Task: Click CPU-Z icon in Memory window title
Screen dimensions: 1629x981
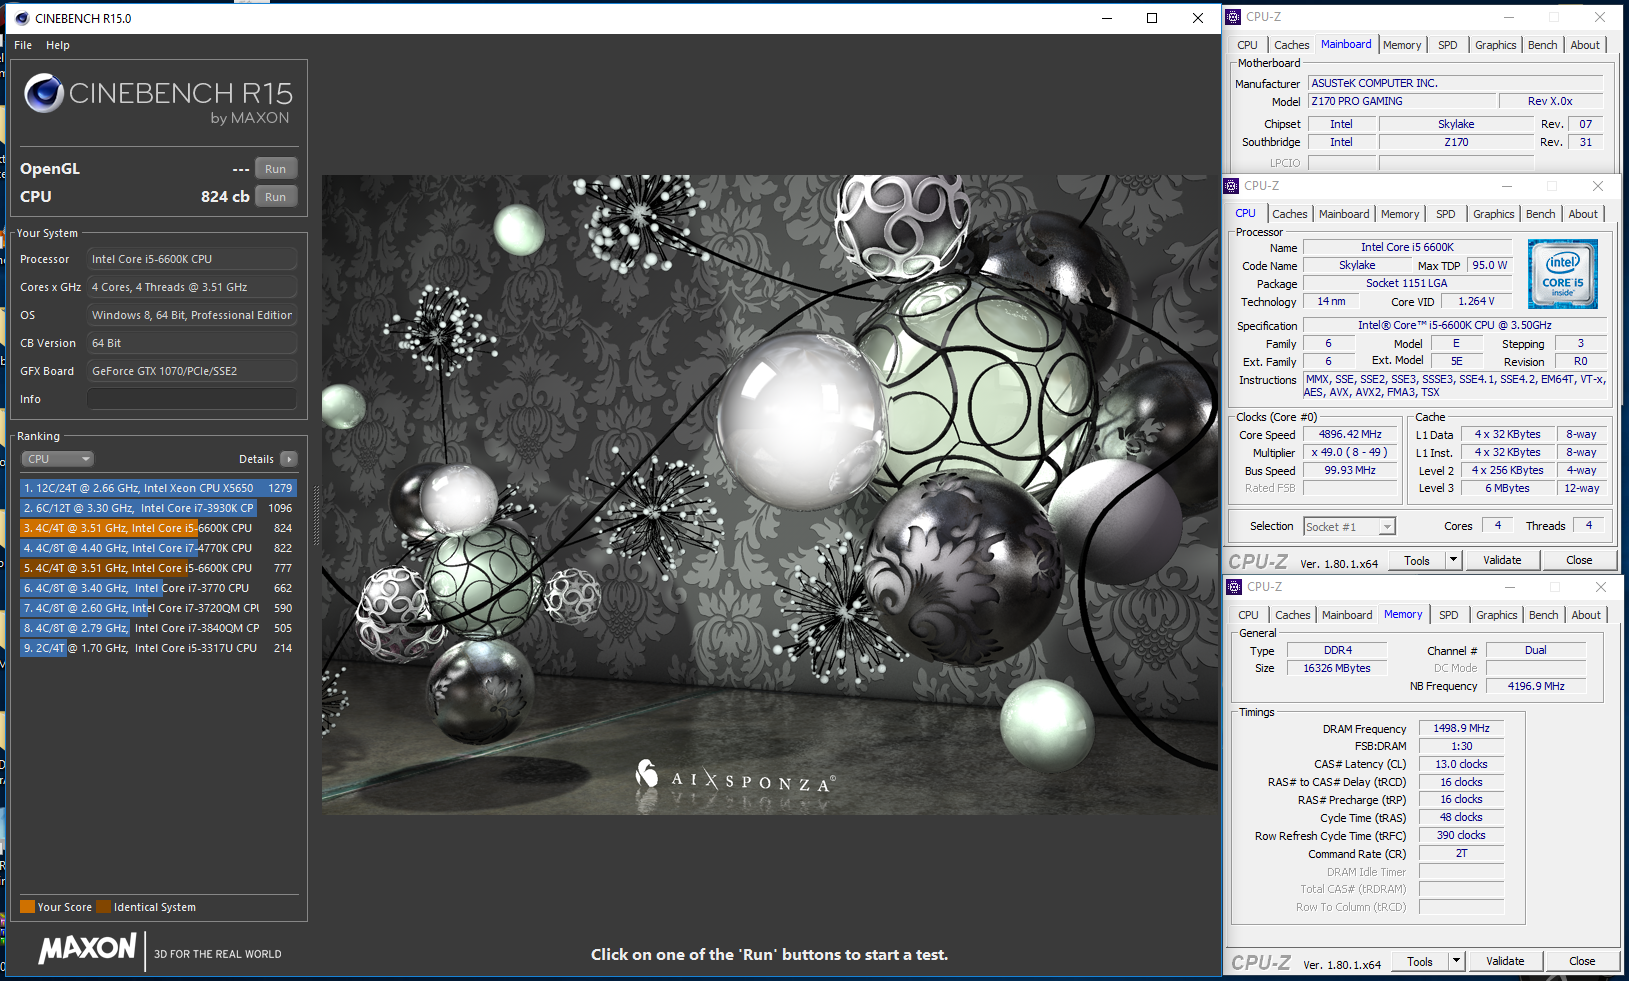Action: pyautogui.click(x=1235, y=587)
